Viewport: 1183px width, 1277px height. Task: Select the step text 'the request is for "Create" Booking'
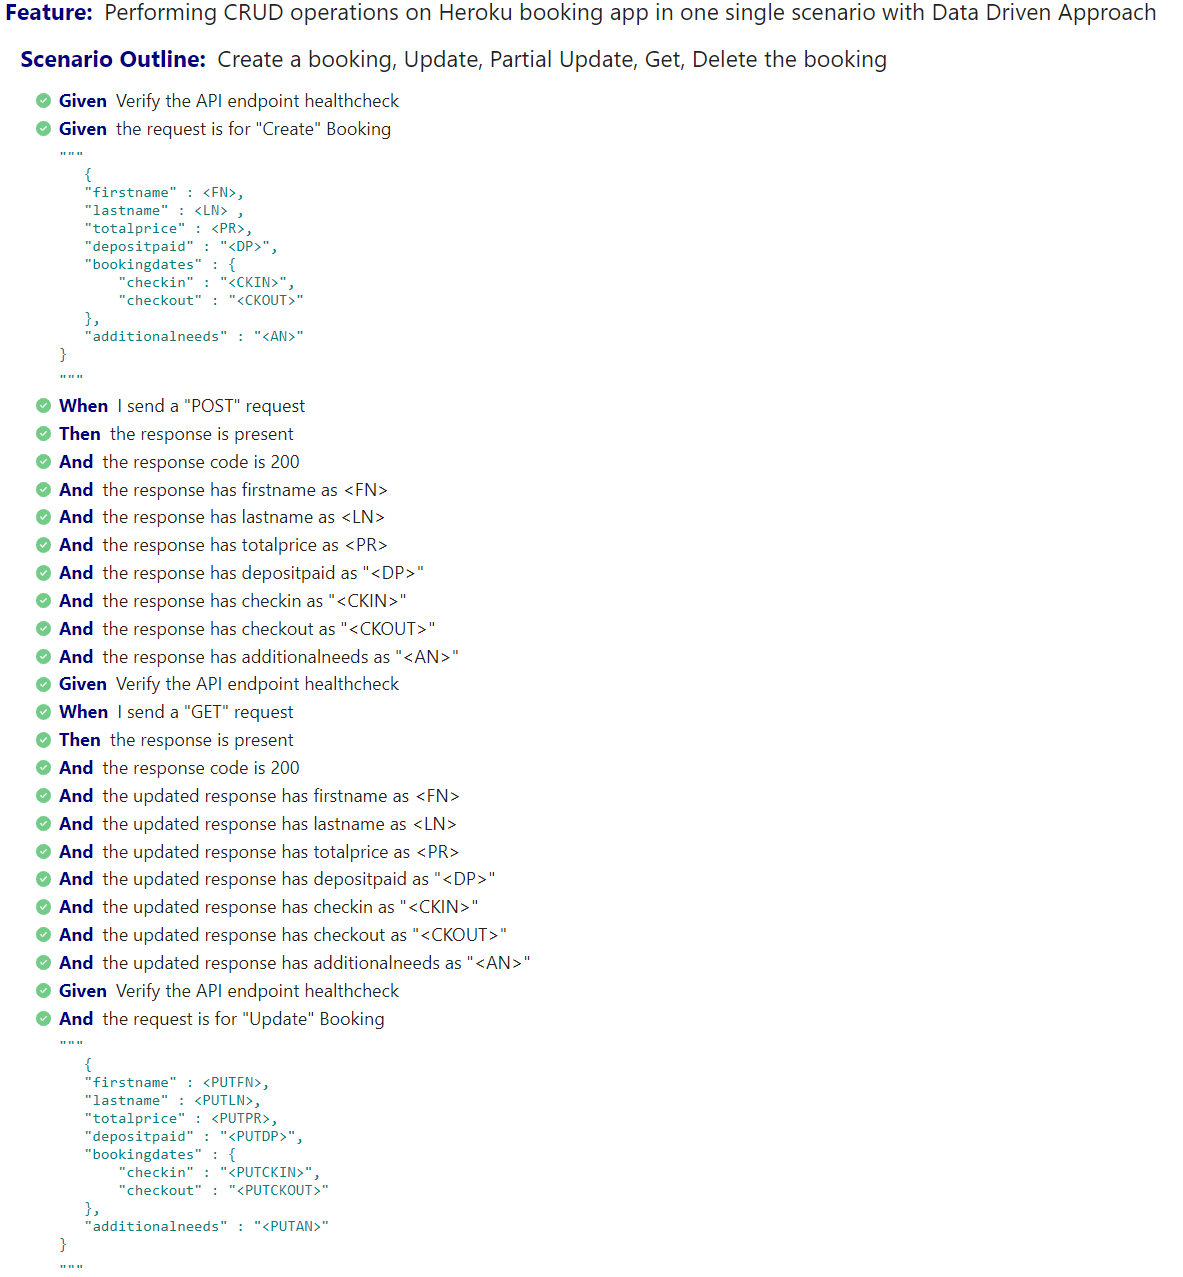click(x=253, y=129)
